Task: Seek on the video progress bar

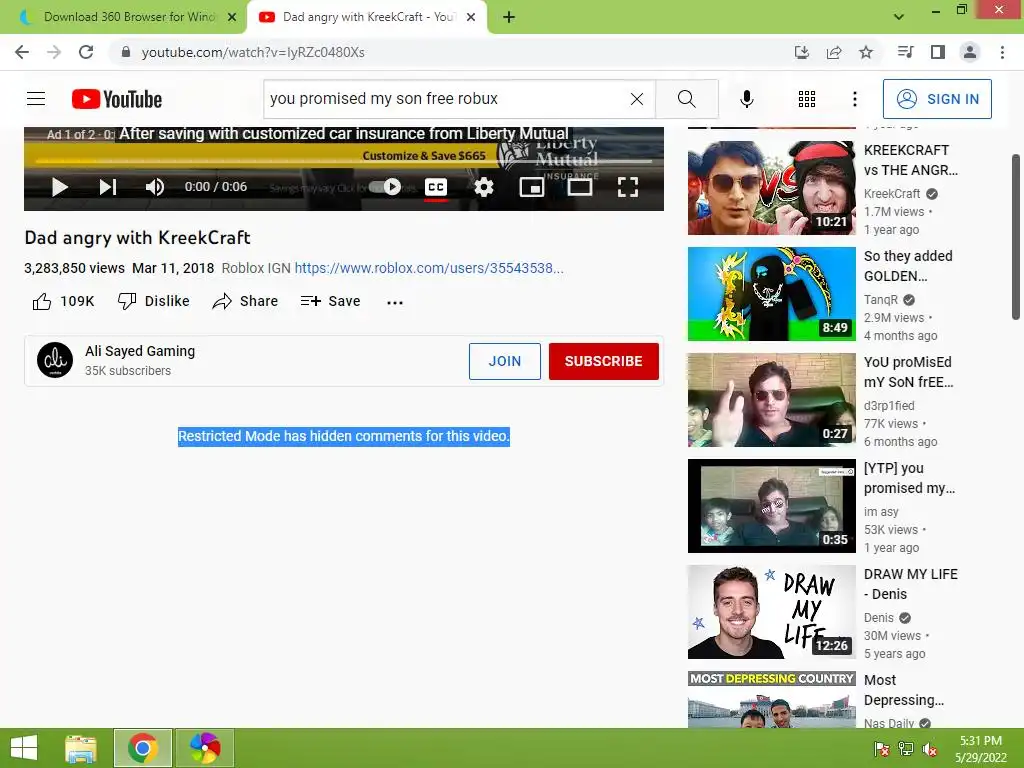Action: [344, 161]
